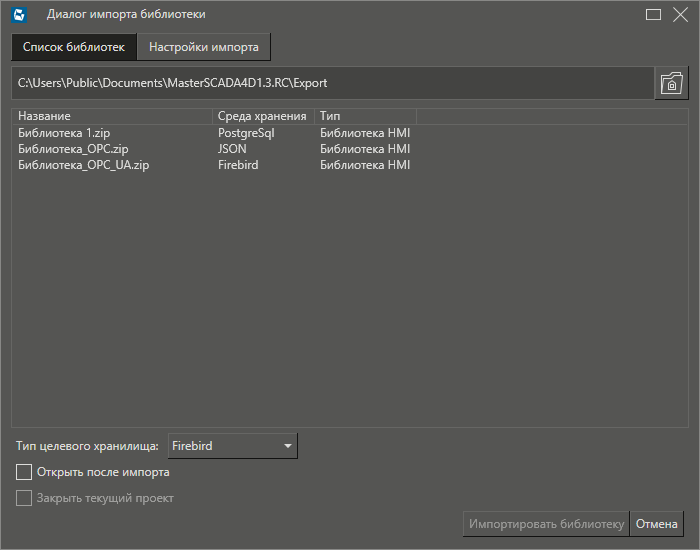Click the folder browse icon beside the path
Image resolution: width=700 pixels, height=550 pixels.
tap(671, 84)
